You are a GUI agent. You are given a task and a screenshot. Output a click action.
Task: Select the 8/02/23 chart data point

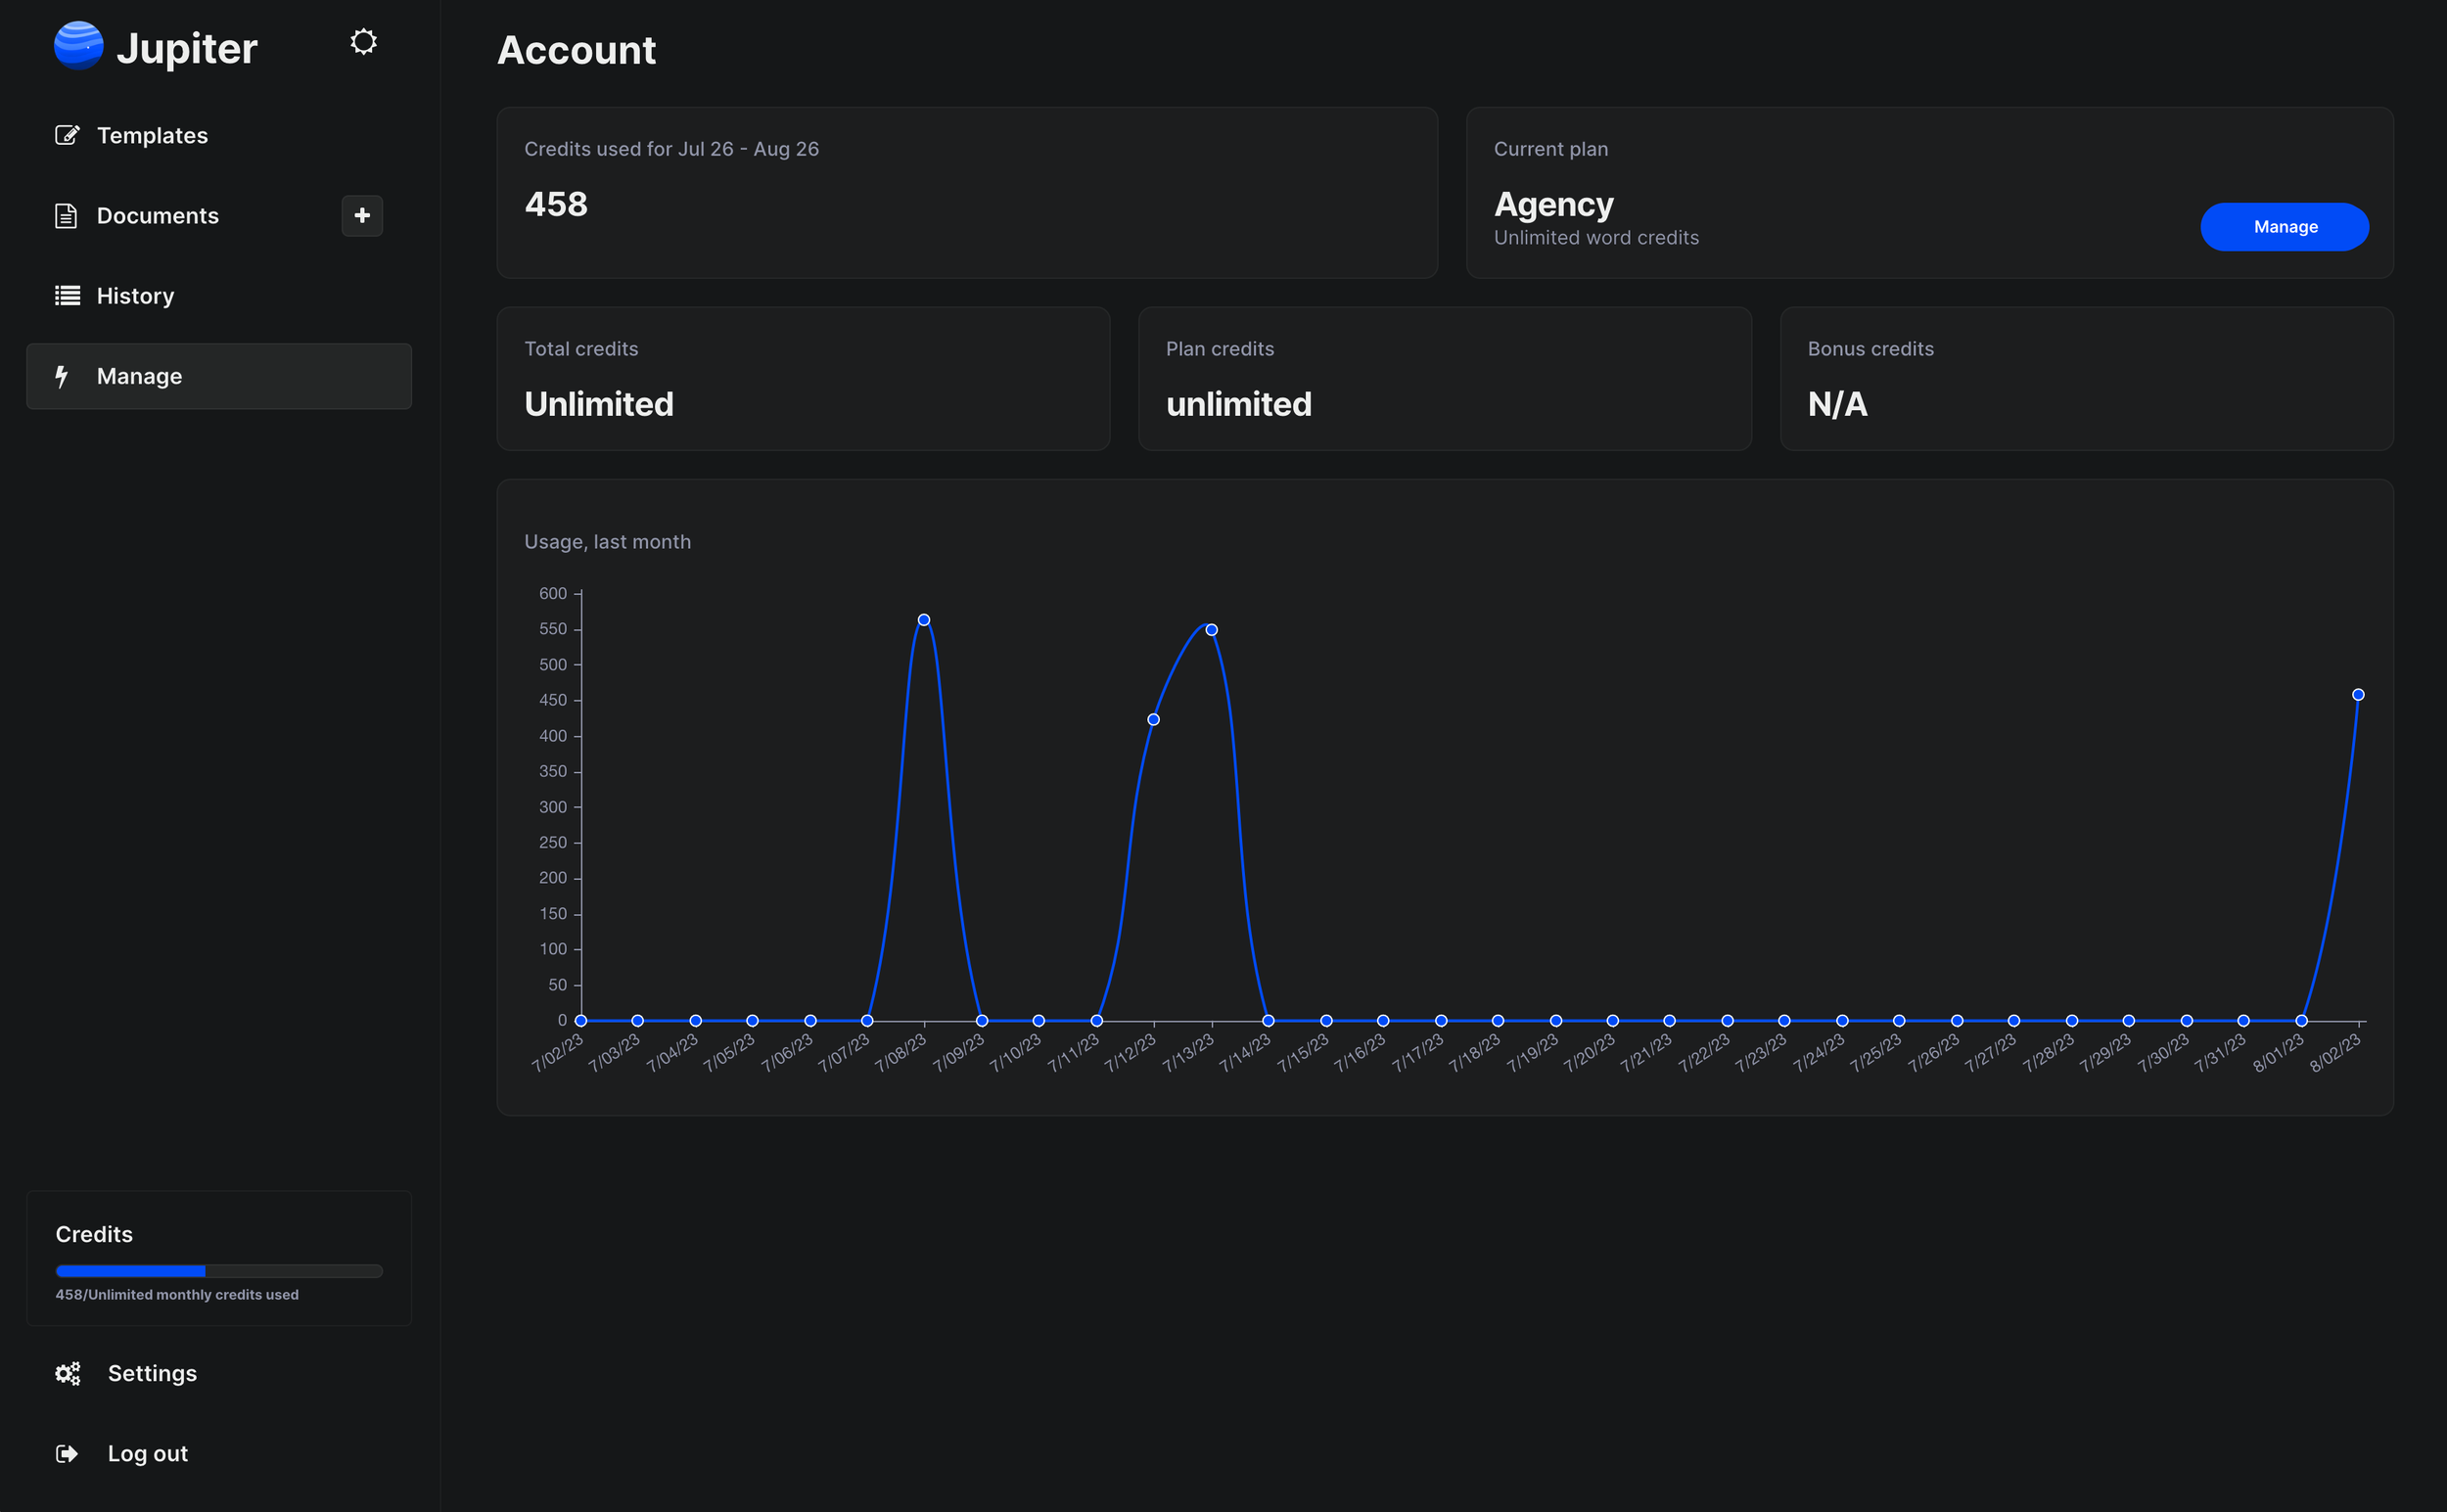2358,695
